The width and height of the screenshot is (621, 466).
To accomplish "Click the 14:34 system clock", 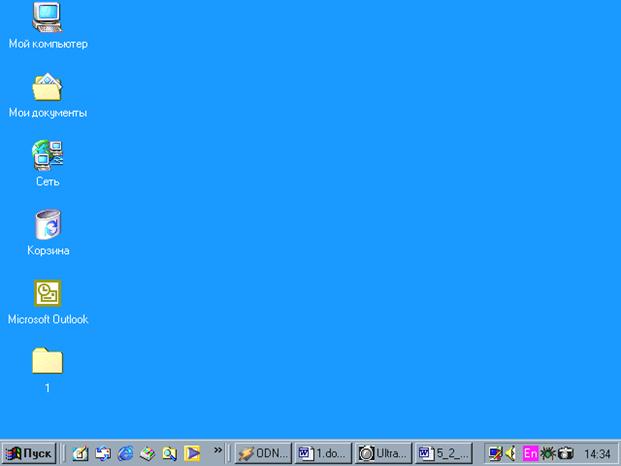I will (x=597, y=454).
